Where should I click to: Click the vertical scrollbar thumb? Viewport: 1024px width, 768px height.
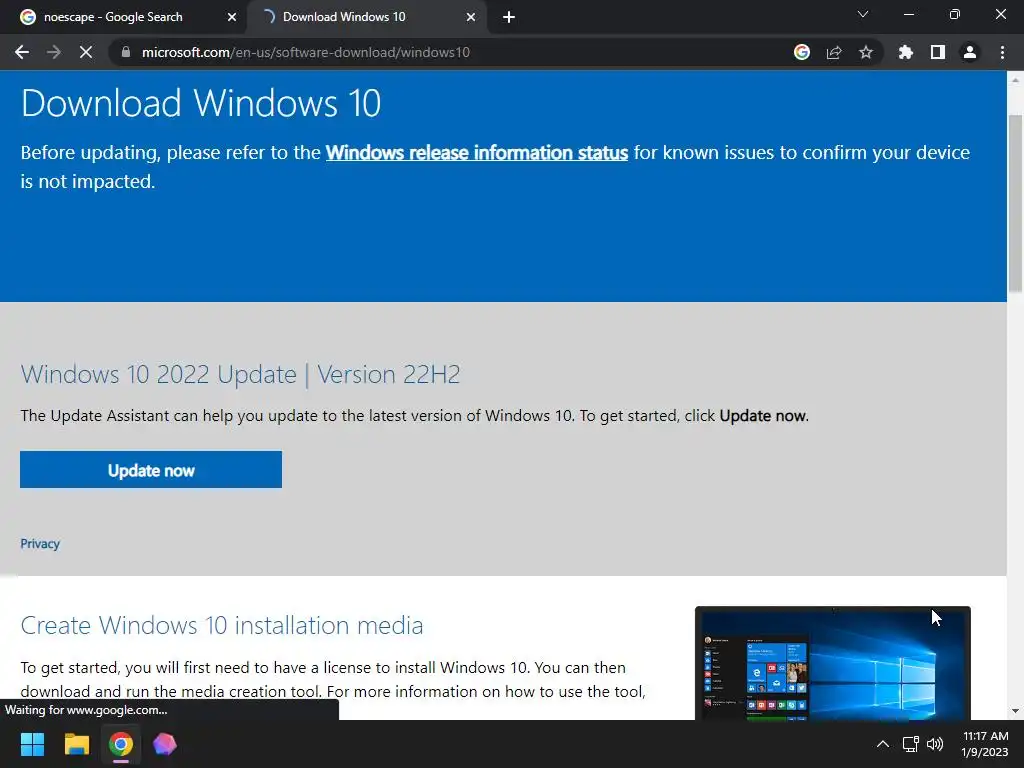(x=1015, y=204)
